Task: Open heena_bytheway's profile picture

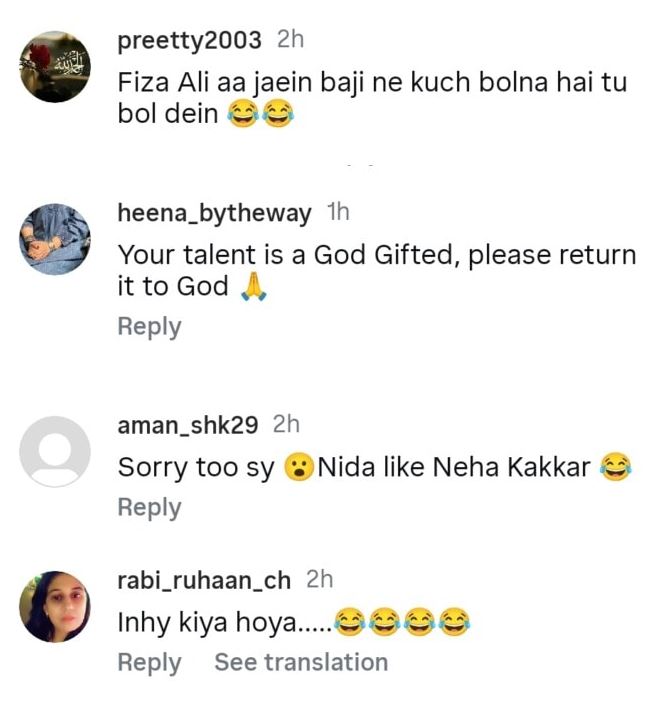Action: [56, 240]
